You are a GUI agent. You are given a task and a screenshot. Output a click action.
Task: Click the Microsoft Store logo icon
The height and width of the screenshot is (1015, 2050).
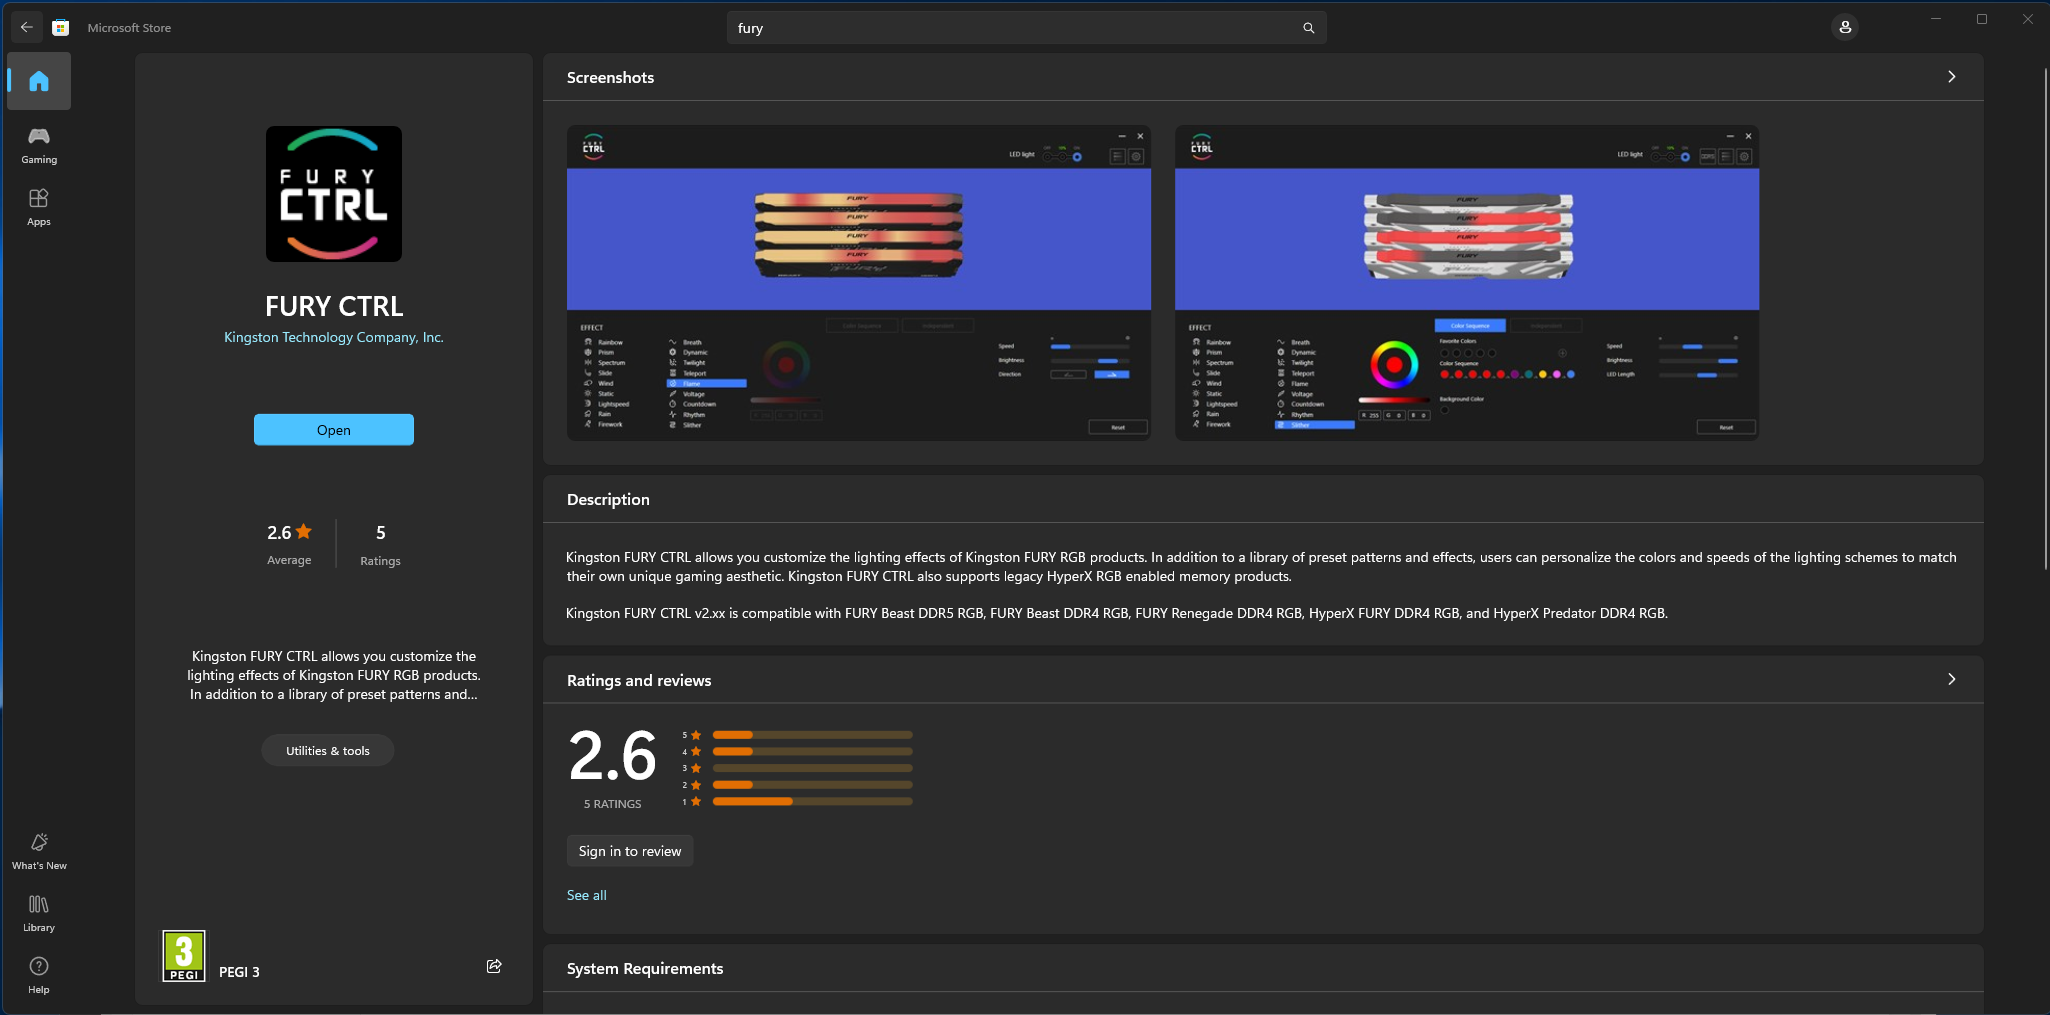pyautogui.click(x=61, y=28)
